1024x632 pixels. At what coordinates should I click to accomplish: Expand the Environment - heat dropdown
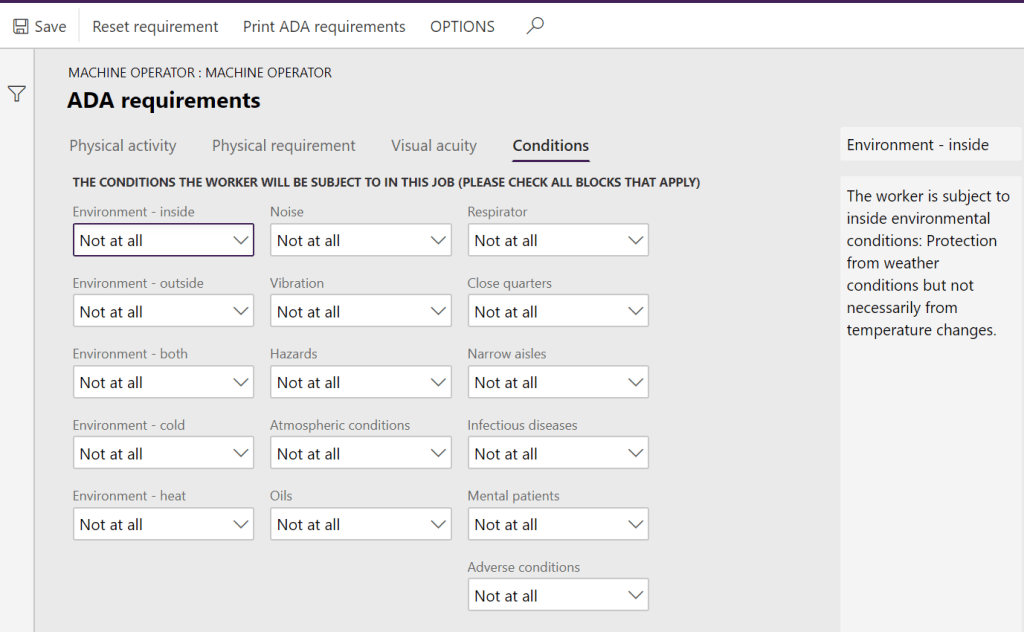click(x=240, y=525)
